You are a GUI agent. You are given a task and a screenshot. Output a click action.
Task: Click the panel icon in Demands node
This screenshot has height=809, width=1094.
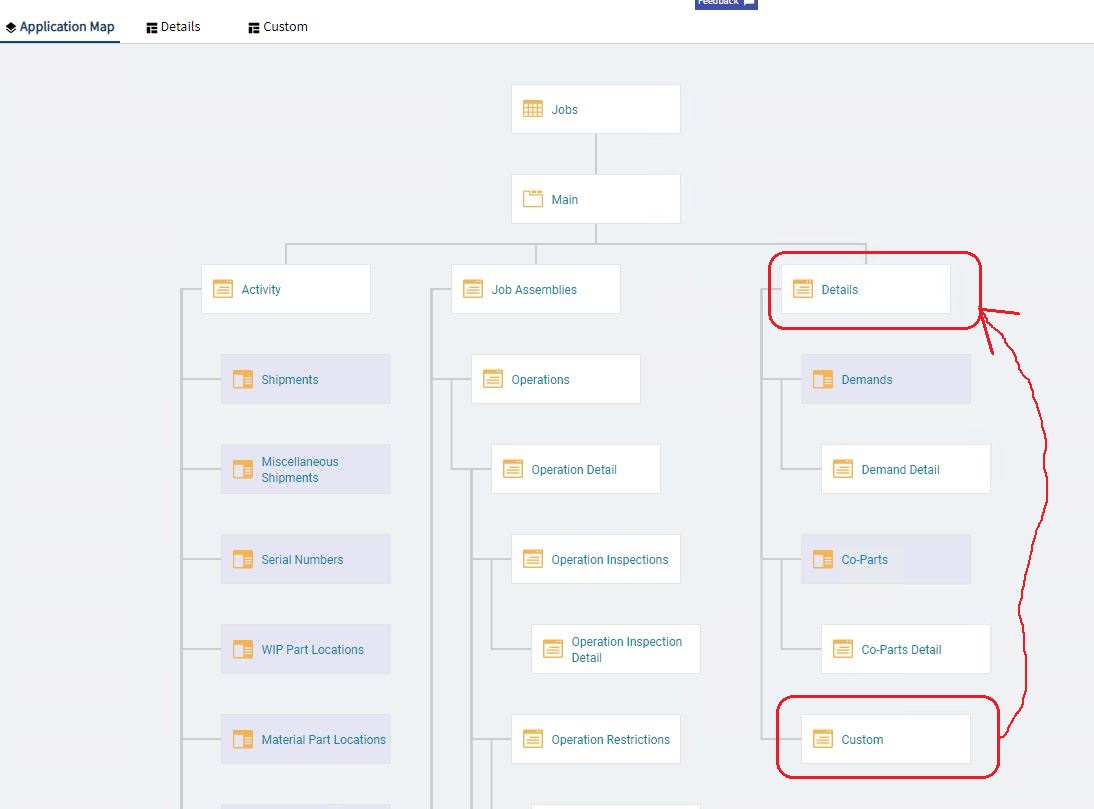coord(823,379)
